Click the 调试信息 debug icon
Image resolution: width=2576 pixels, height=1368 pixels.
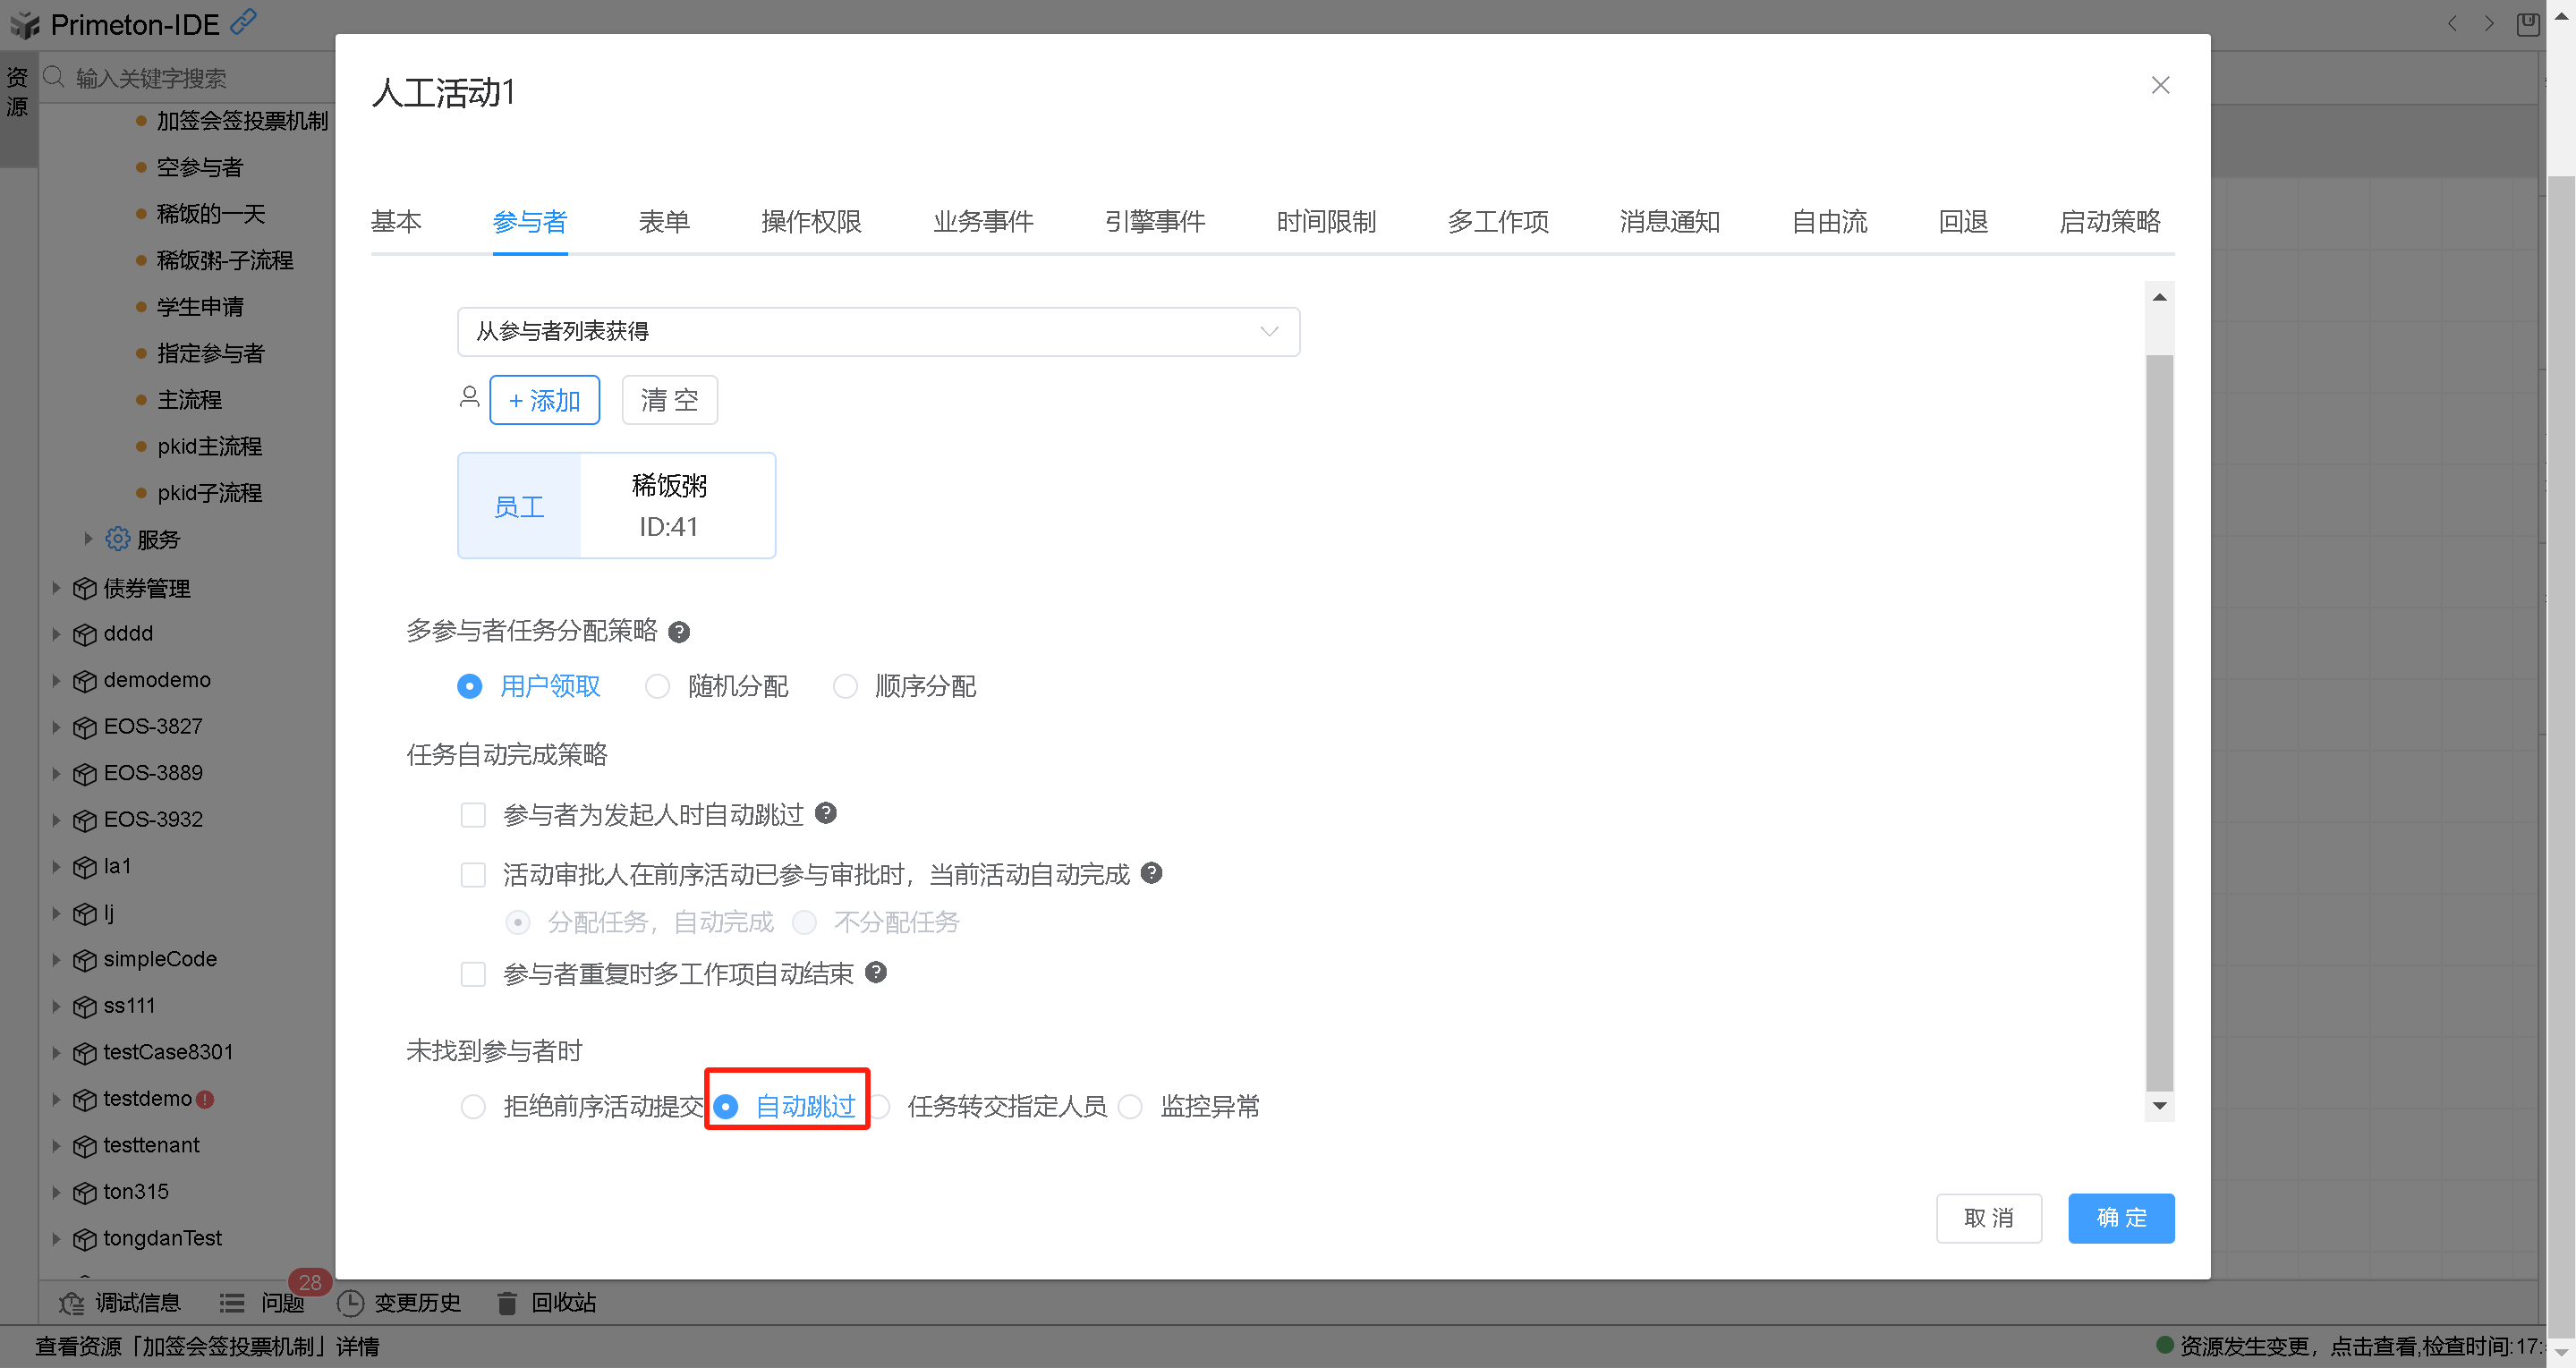(71, 1303)
